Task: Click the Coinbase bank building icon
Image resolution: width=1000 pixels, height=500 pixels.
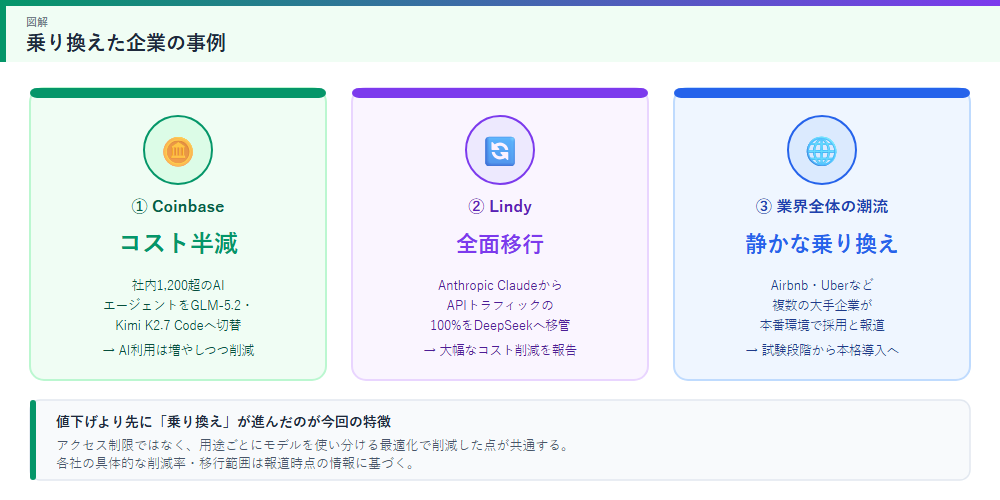Action: click(178, 151)
